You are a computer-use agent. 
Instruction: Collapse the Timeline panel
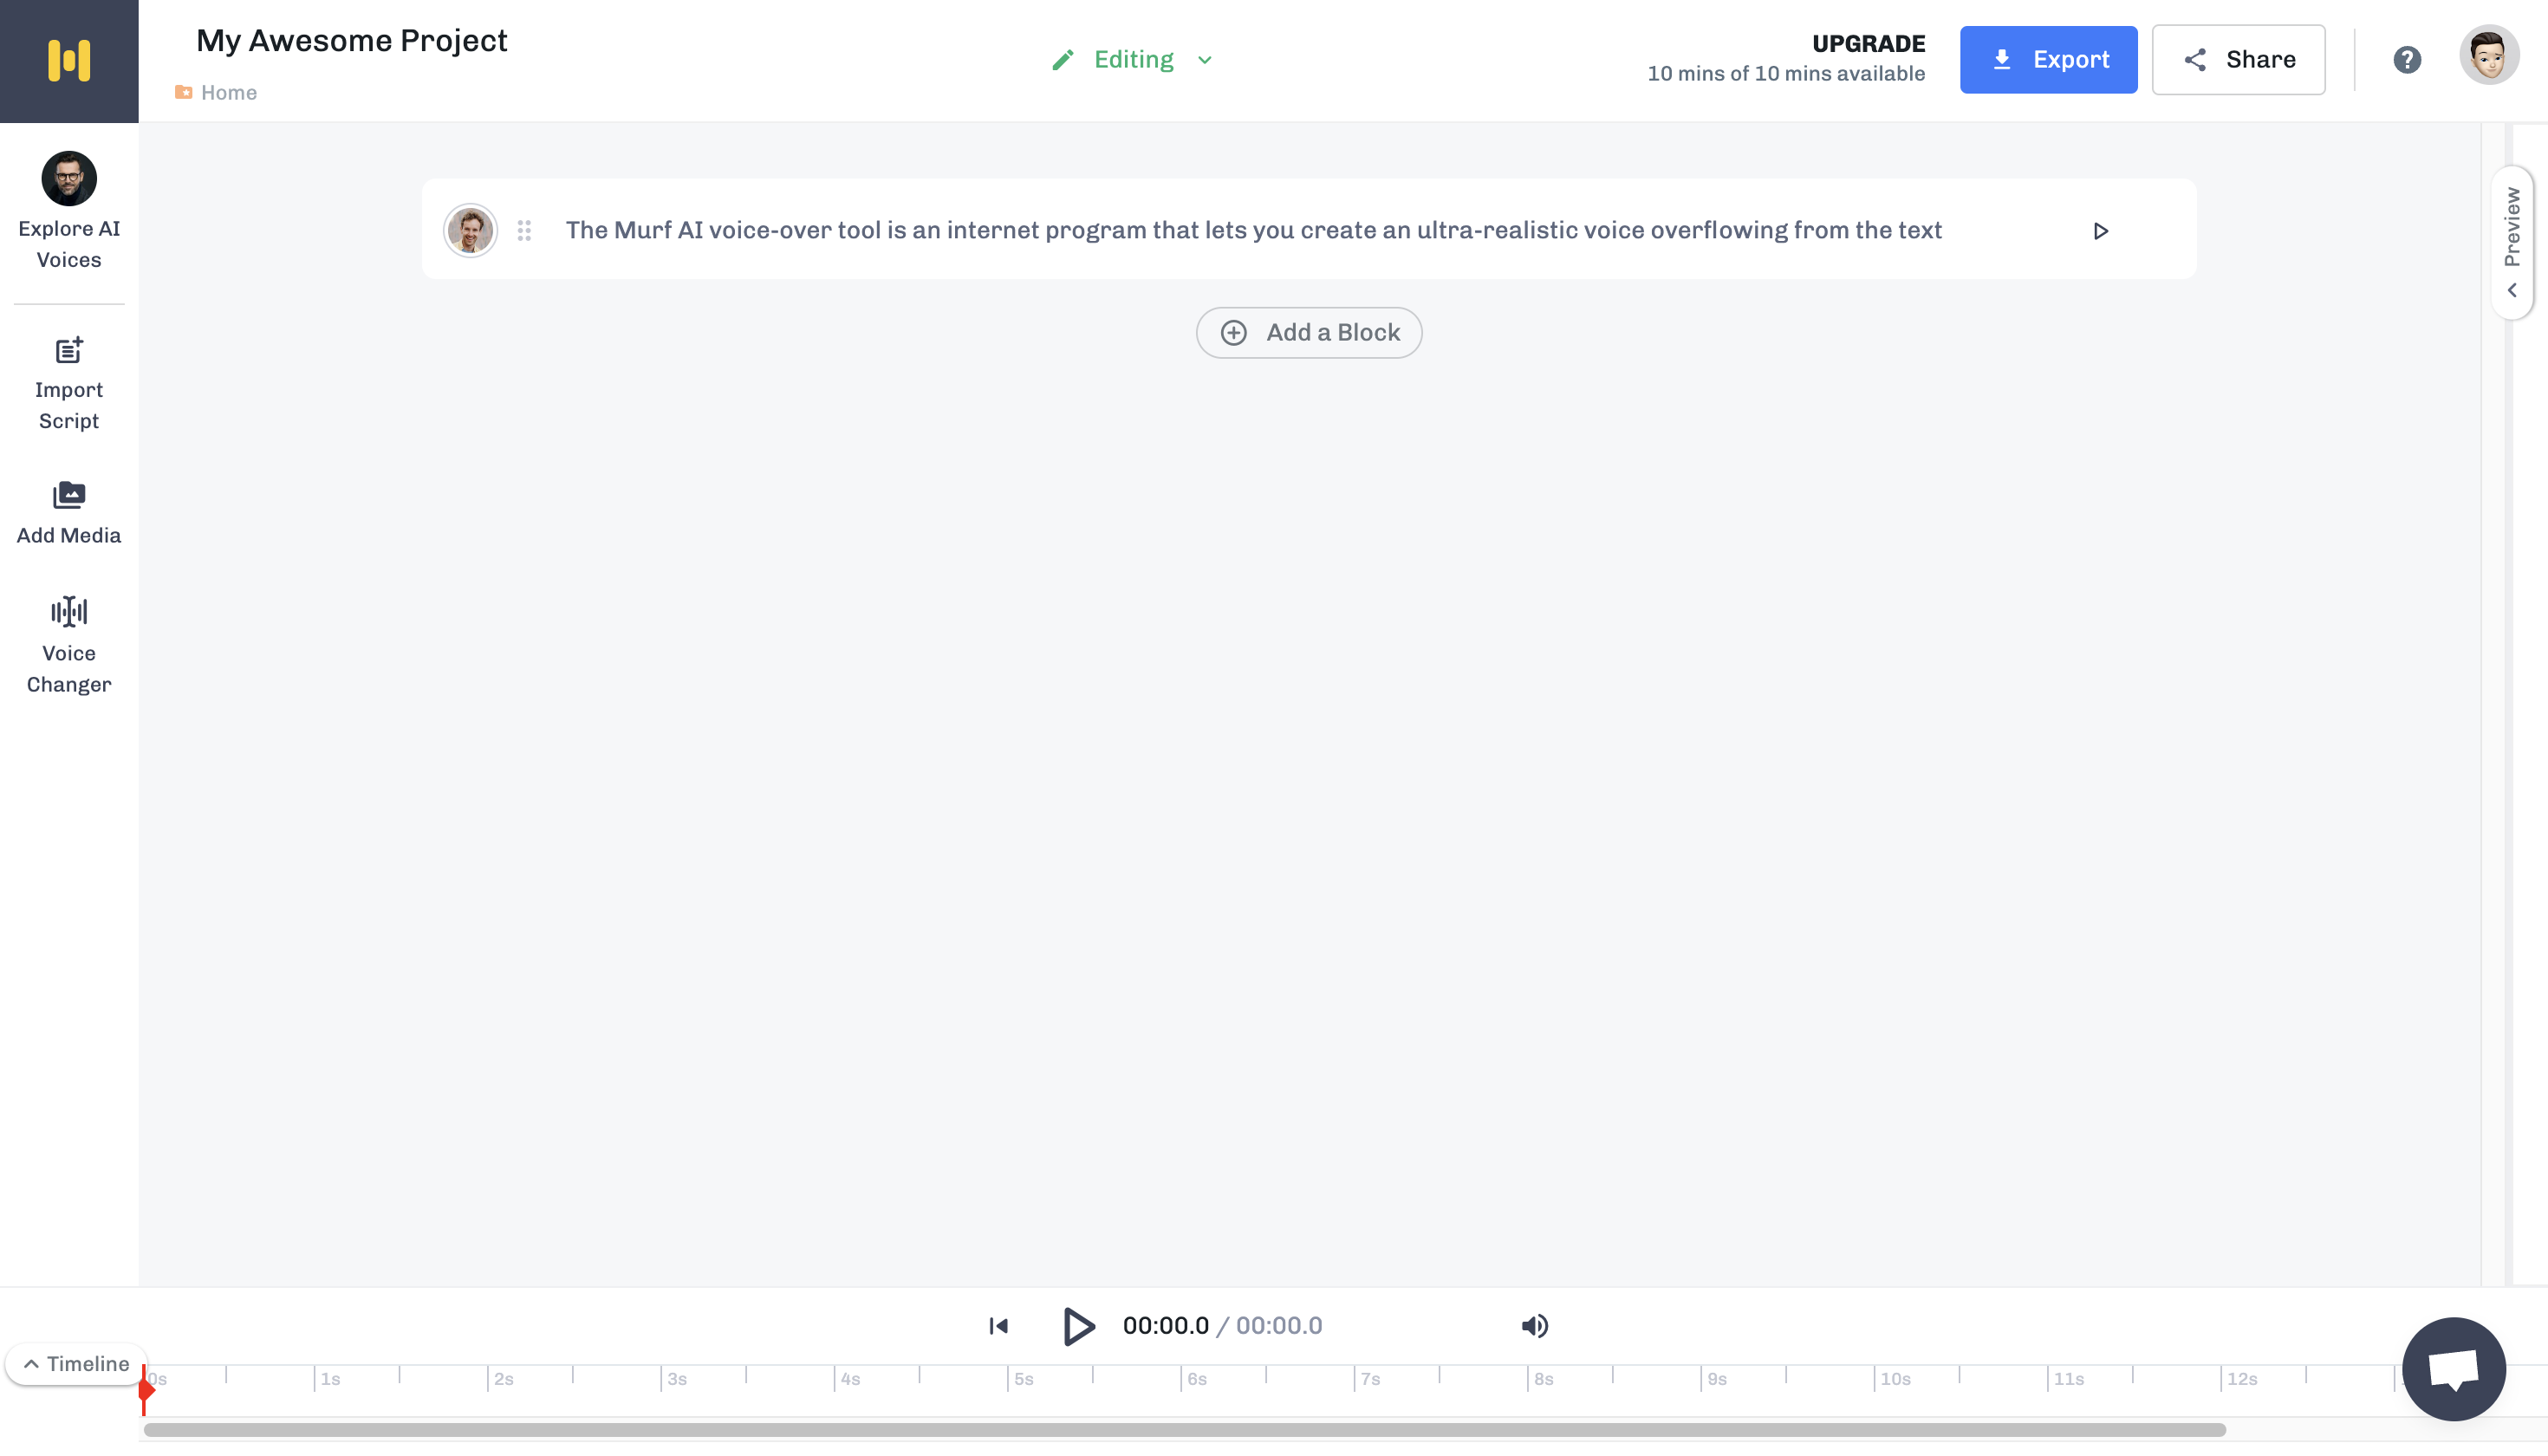(x=75, y=1363)
